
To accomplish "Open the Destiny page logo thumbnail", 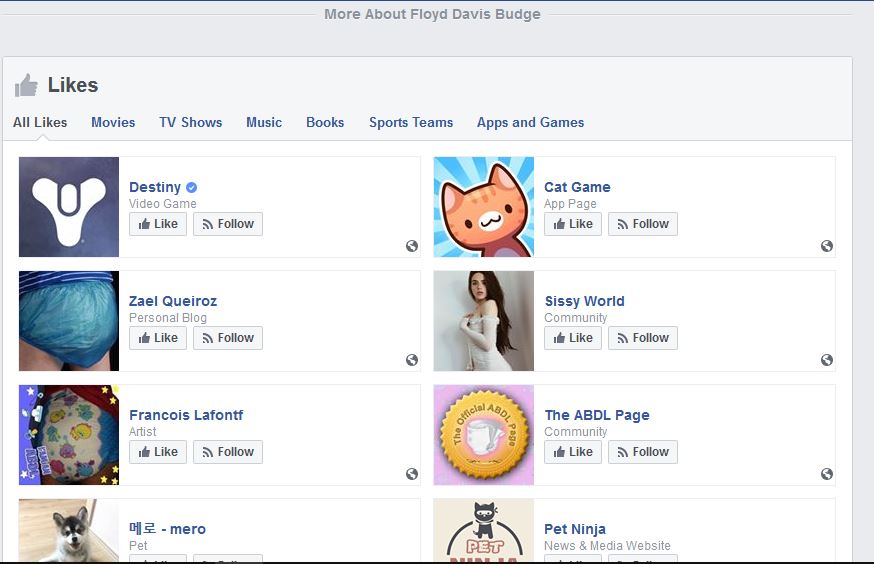I will [x=69, y=207].
